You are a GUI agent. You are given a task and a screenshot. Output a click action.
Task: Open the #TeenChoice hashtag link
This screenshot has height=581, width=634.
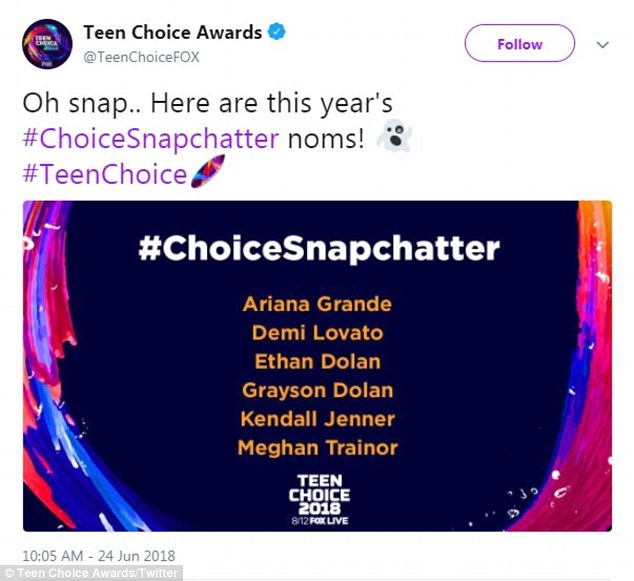[104, 174]
